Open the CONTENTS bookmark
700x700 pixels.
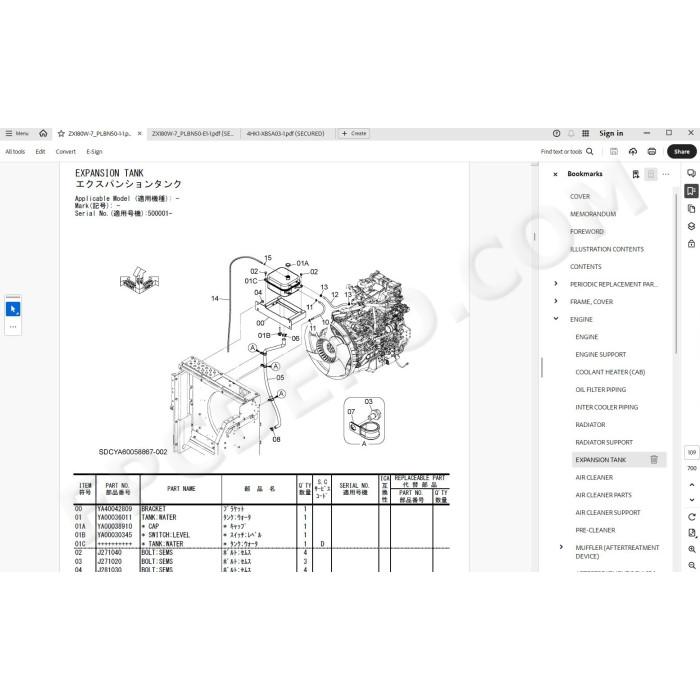tap(586, 267)
